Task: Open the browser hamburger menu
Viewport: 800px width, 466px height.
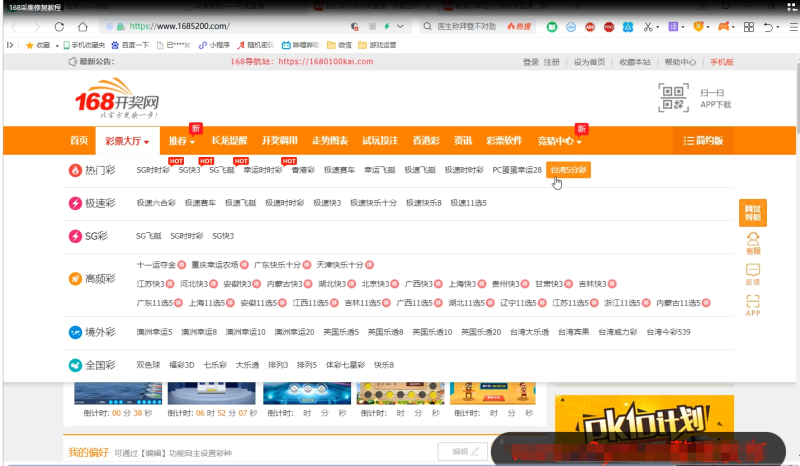Action: (x=794, y=27)
